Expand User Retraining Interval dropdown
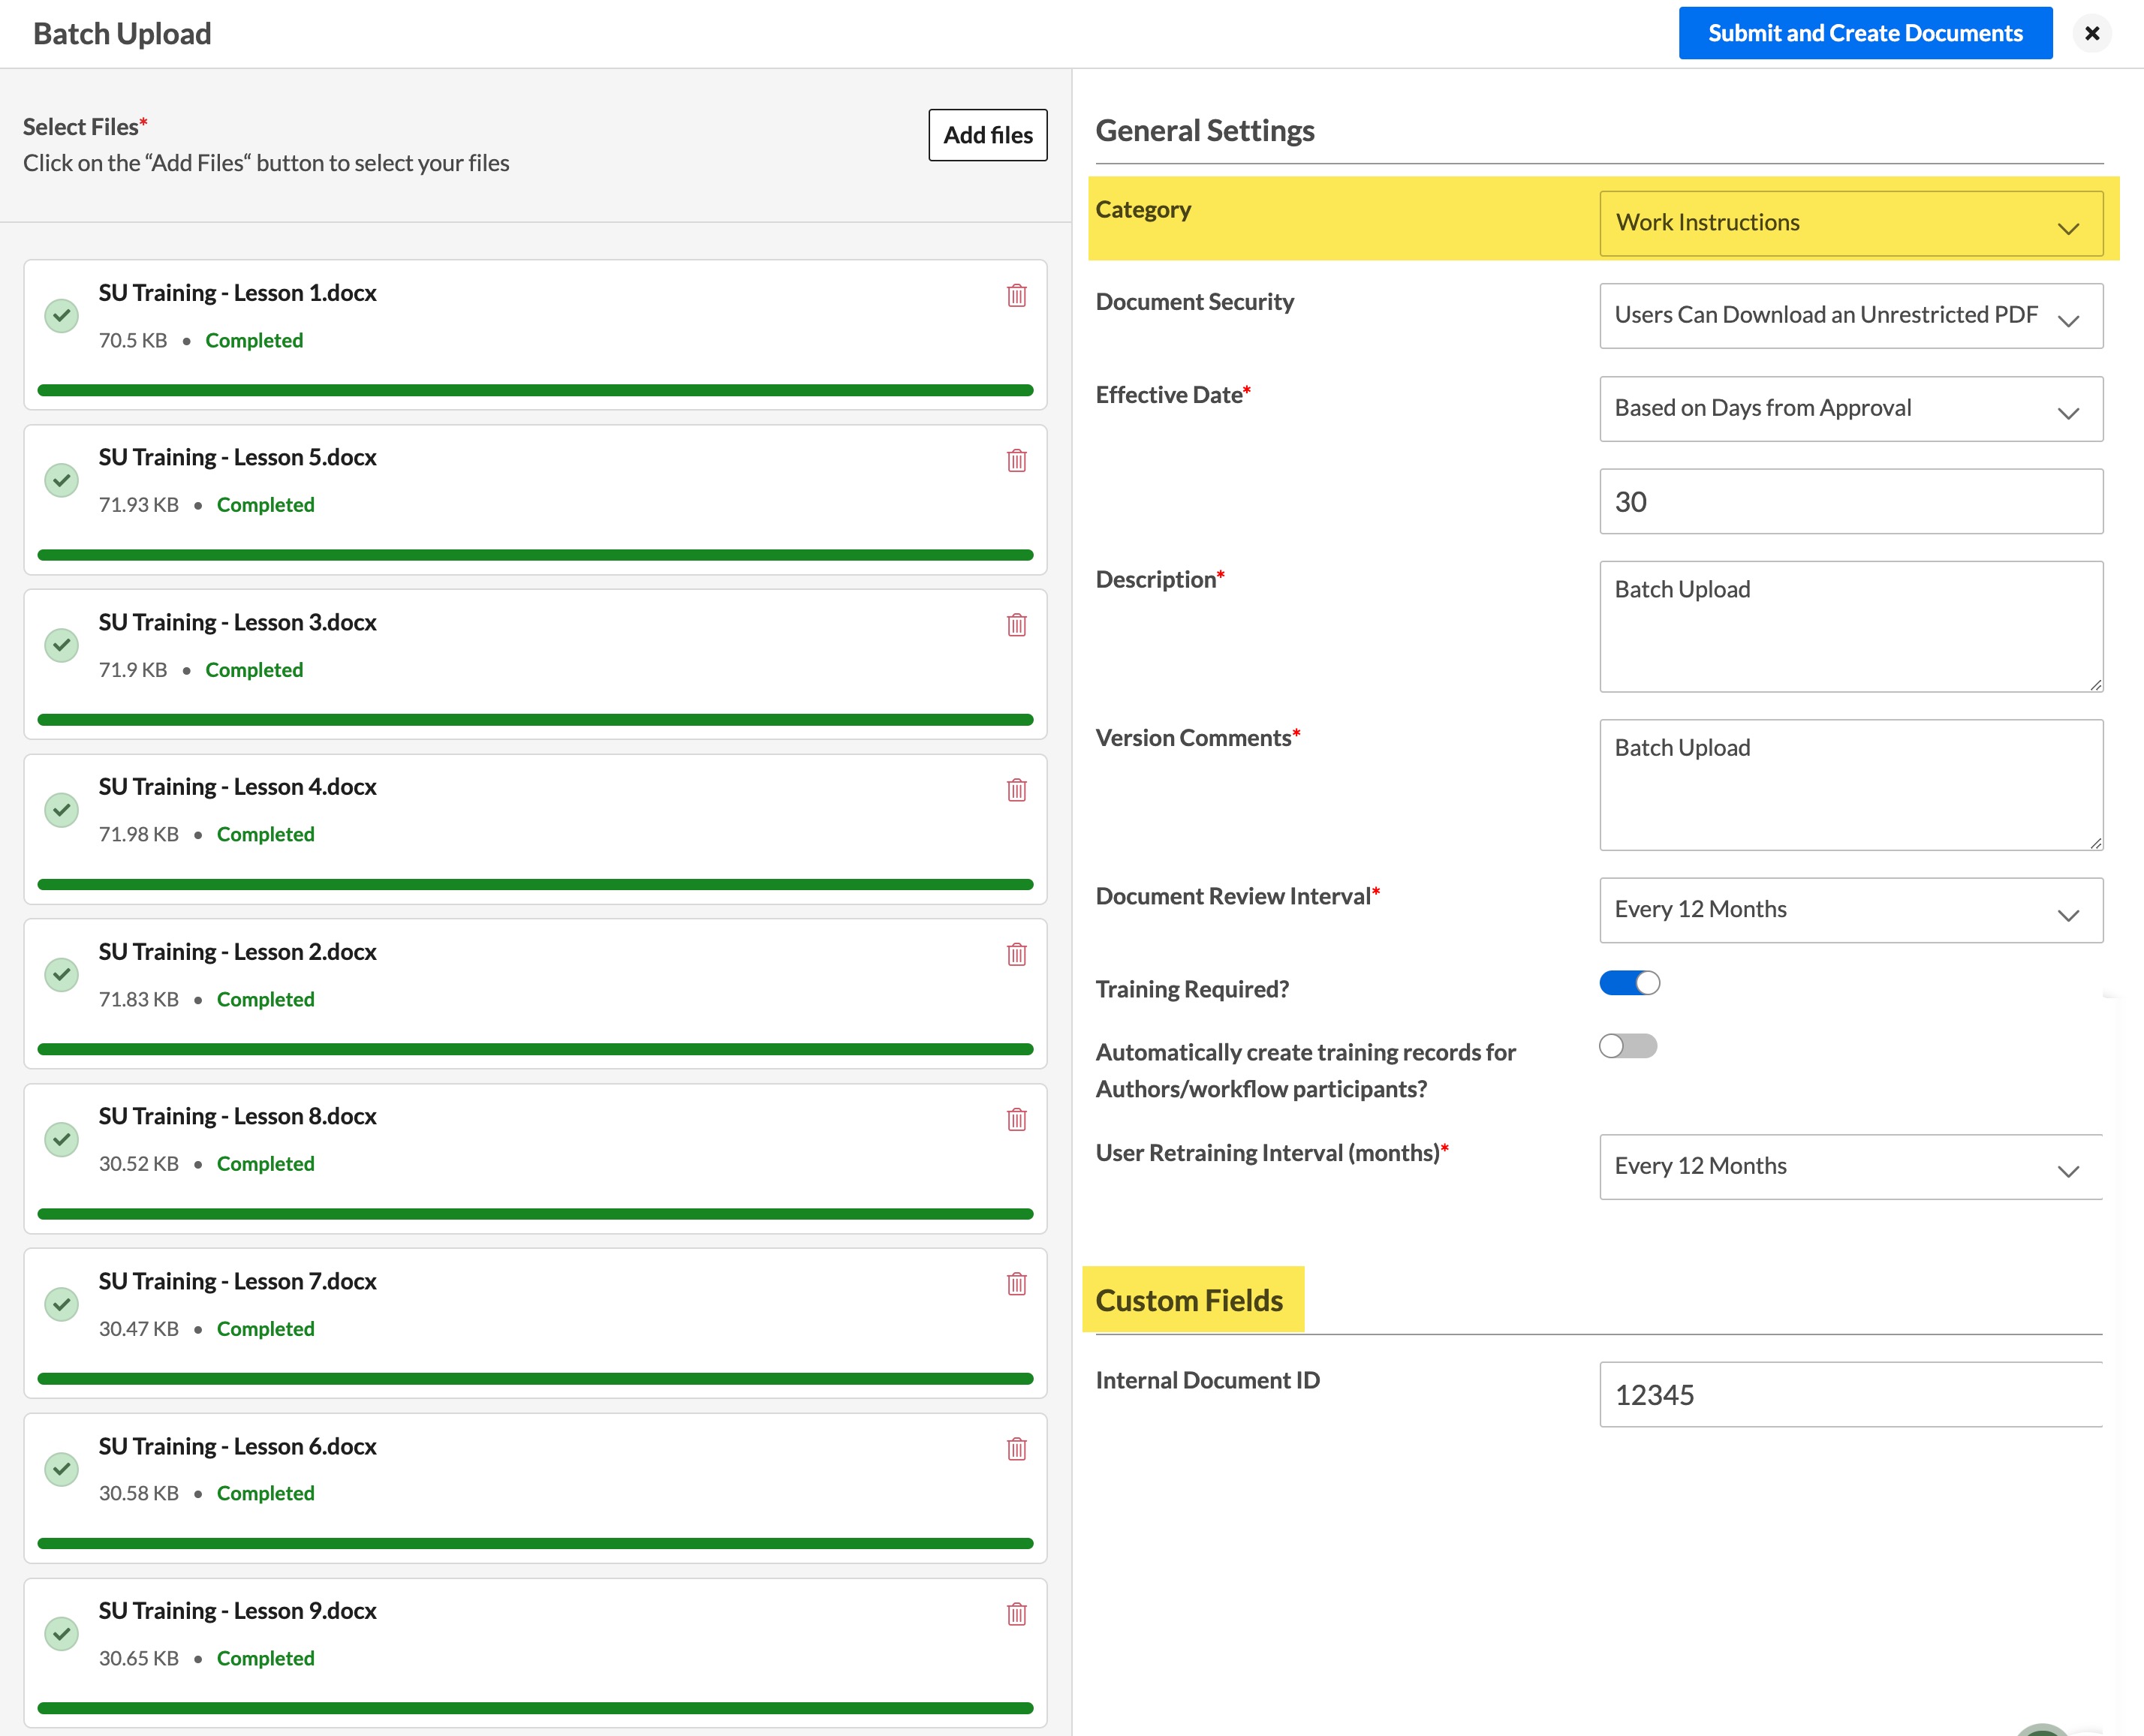 (1851, 1167)
